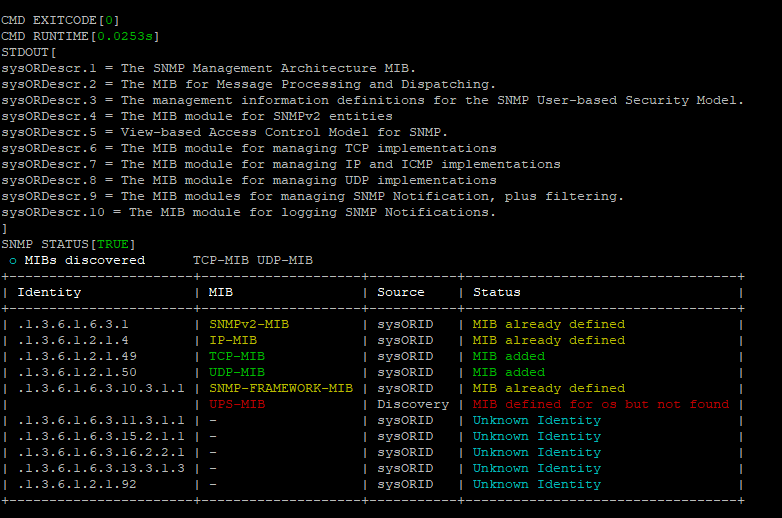Click the sysORDescr.10 output line
Screen dimensions: 782x518
248,212
